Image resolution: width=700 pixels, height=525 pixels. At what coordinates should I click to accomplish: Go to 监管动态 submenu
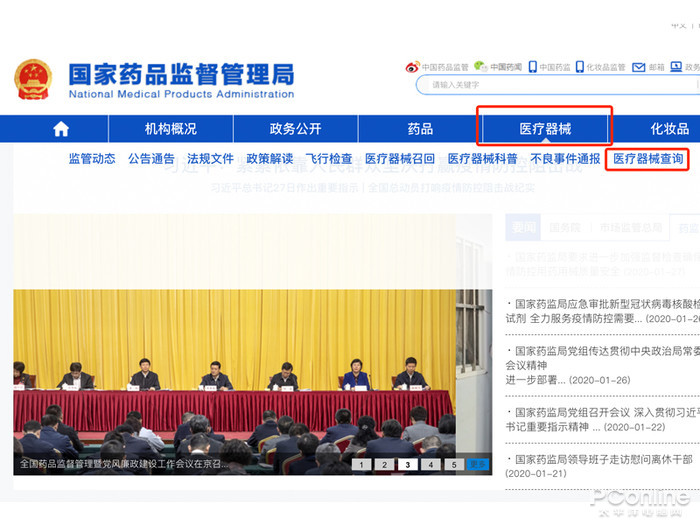click(92, 158)
